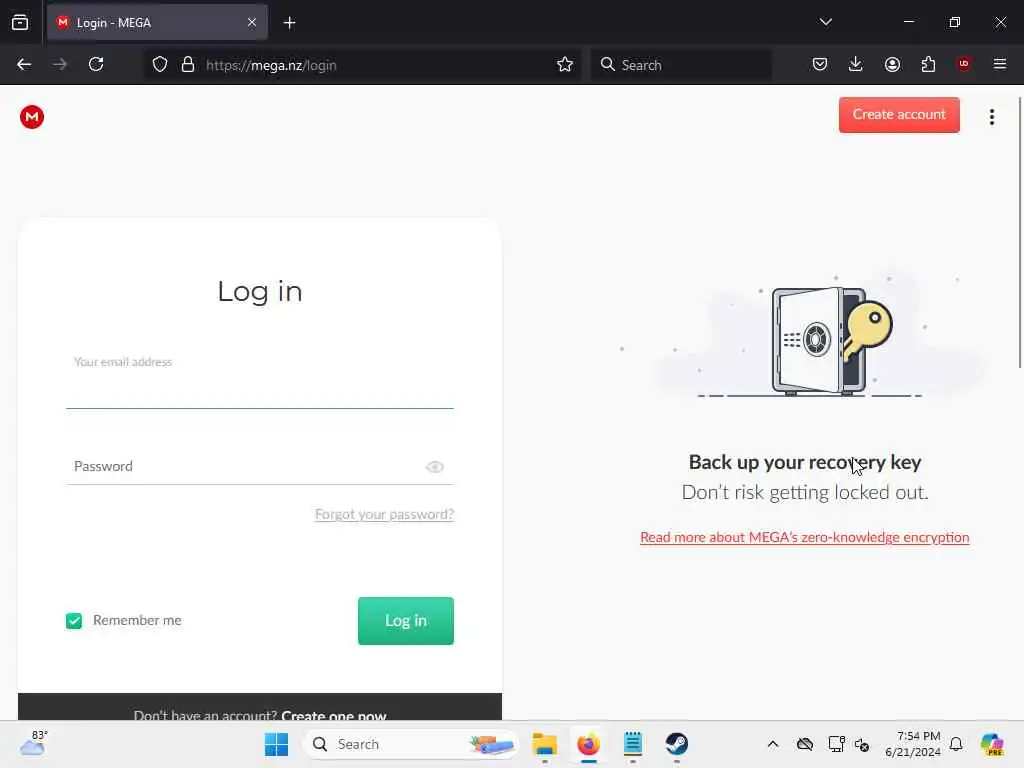Image resolution: width=1024 pixels, height=768 pixels.
Task: Click the muted volume tray icon
Action: pos(862,744)
